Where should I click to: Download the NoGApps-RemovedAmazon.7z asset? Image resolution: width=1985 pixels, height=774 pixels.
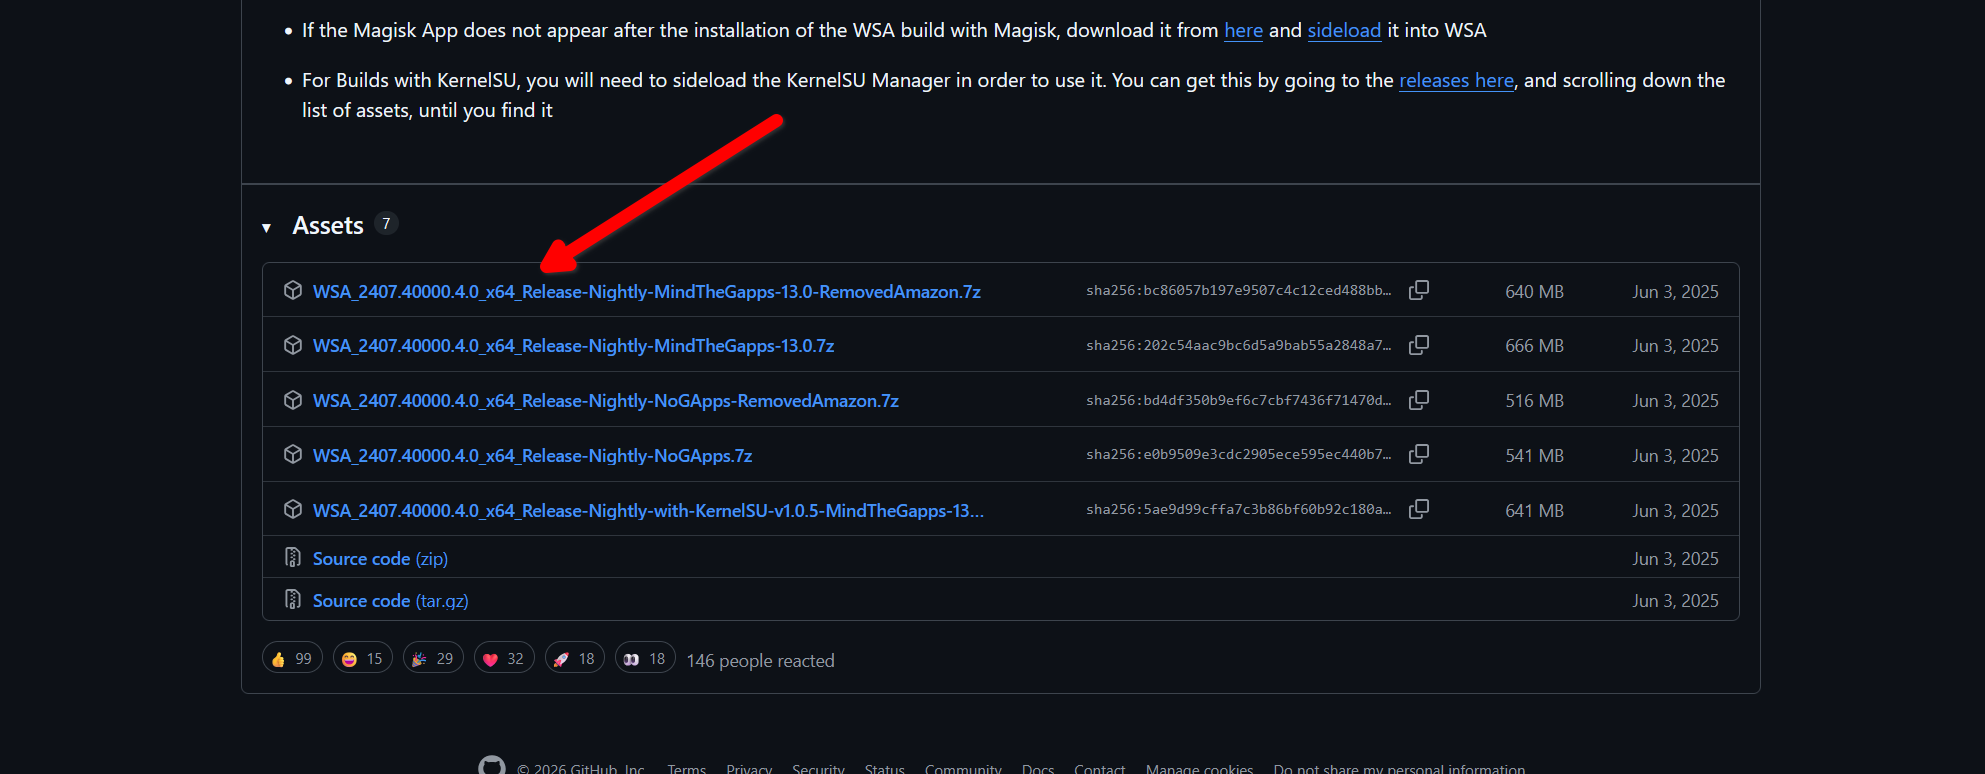(x=606, y=401)
